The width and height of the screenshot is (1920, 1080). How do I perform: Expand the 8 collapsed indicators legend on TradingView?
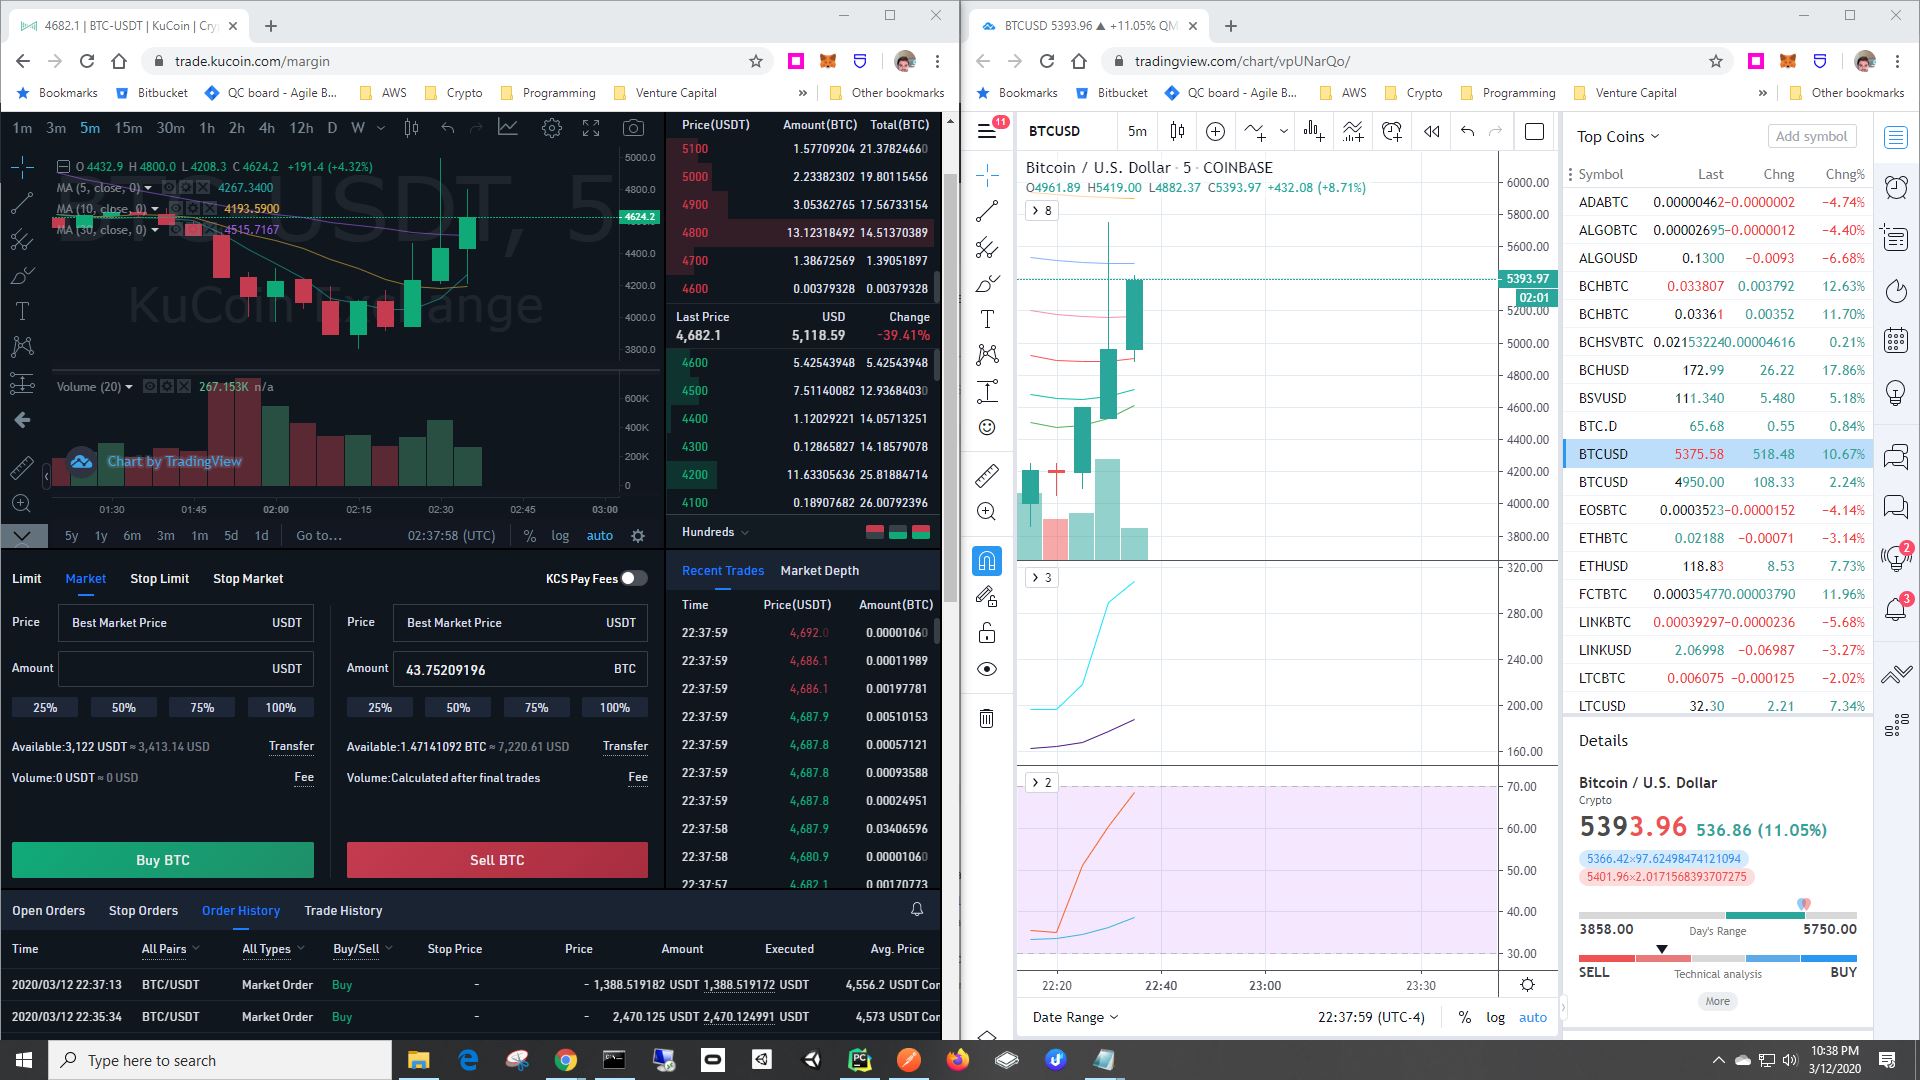point(1042,210)
